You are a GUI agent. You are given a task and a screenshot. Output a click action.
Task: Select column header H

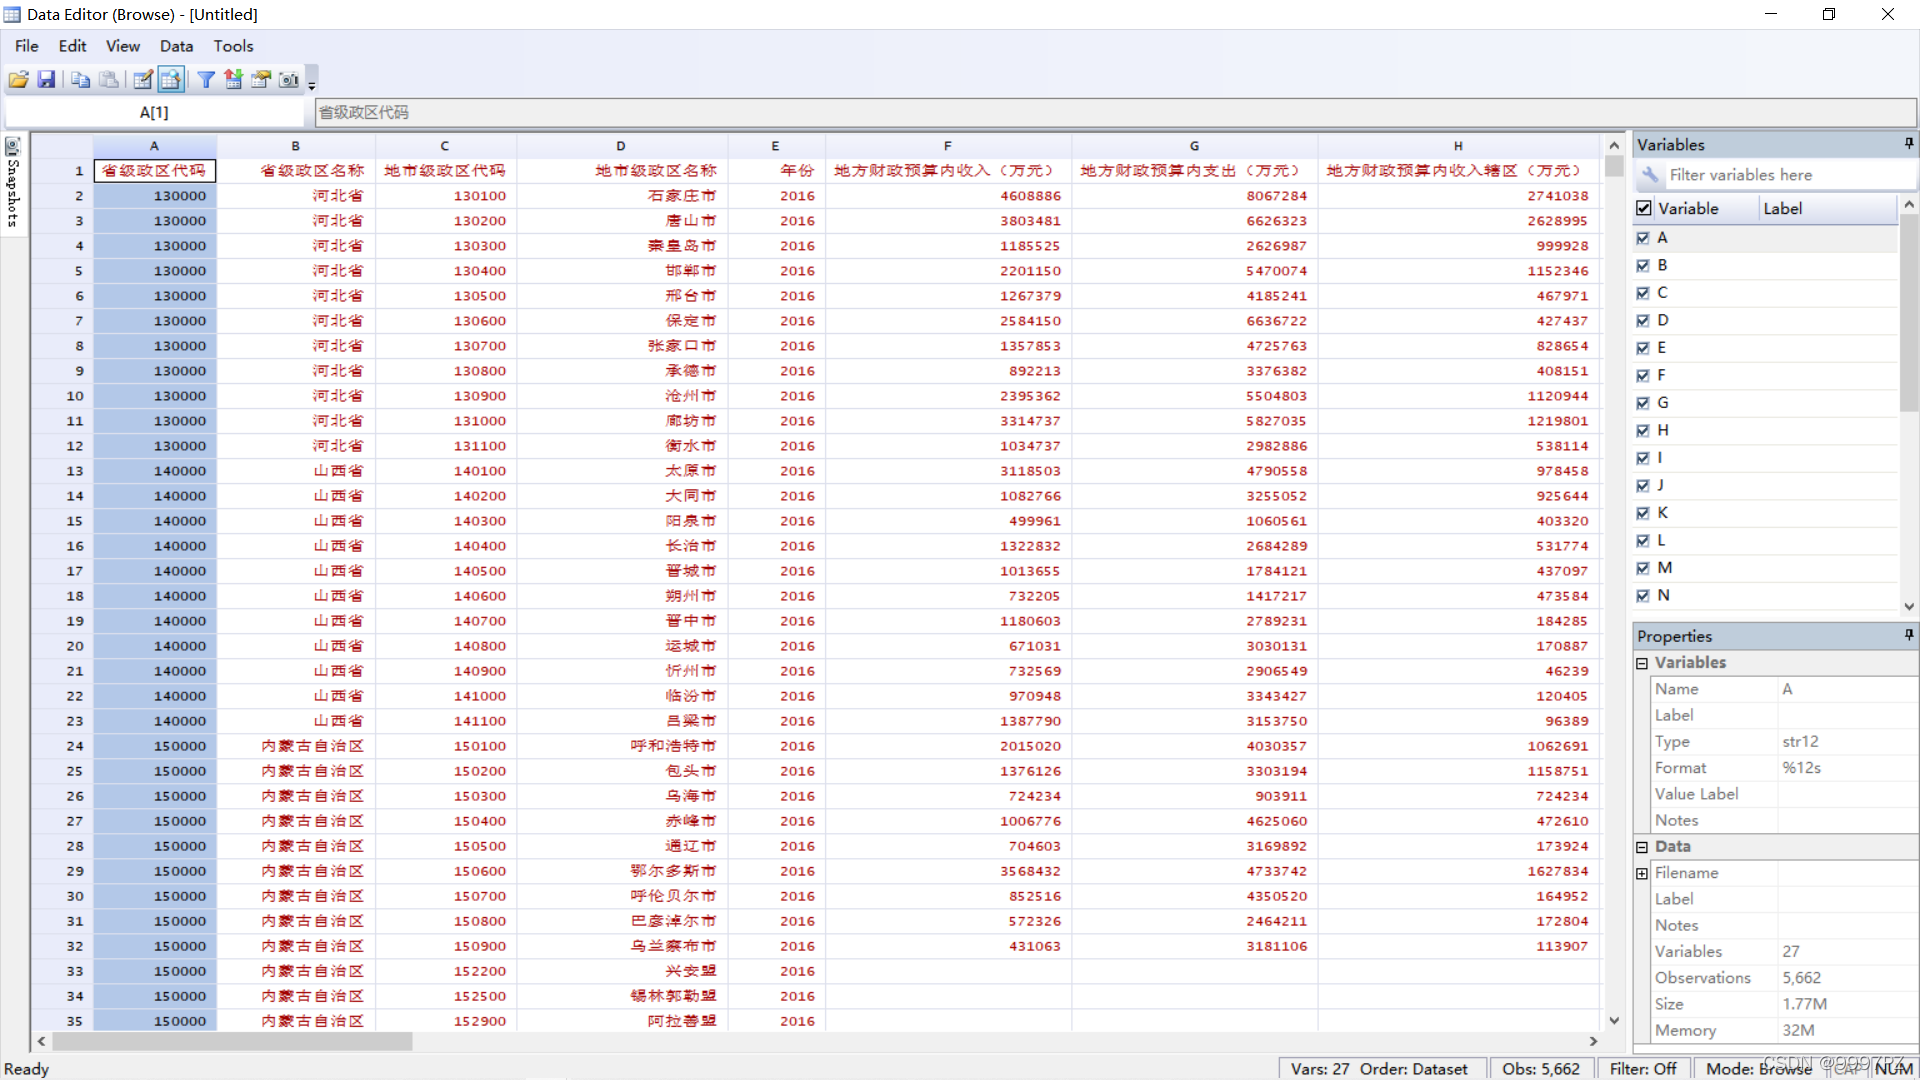1458,145
